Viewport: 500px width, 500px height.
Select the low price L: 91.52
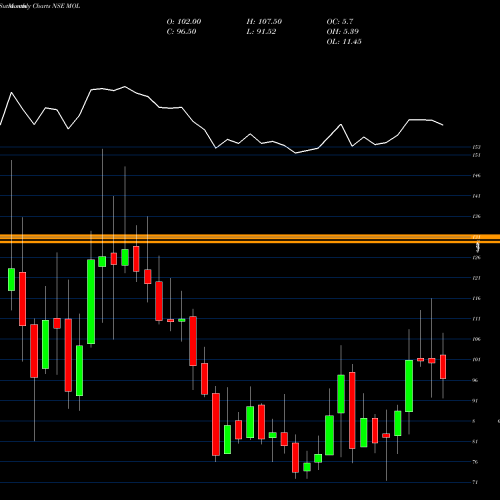click(x=261, y=31)
